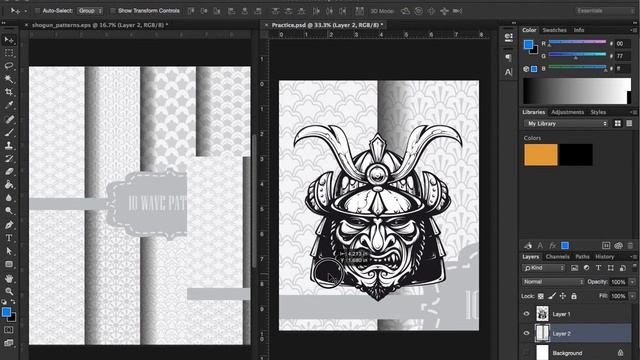Hide Layer 2 visibility eye
The width and height of the screenshot is (640, 360).
coord(527,333)
